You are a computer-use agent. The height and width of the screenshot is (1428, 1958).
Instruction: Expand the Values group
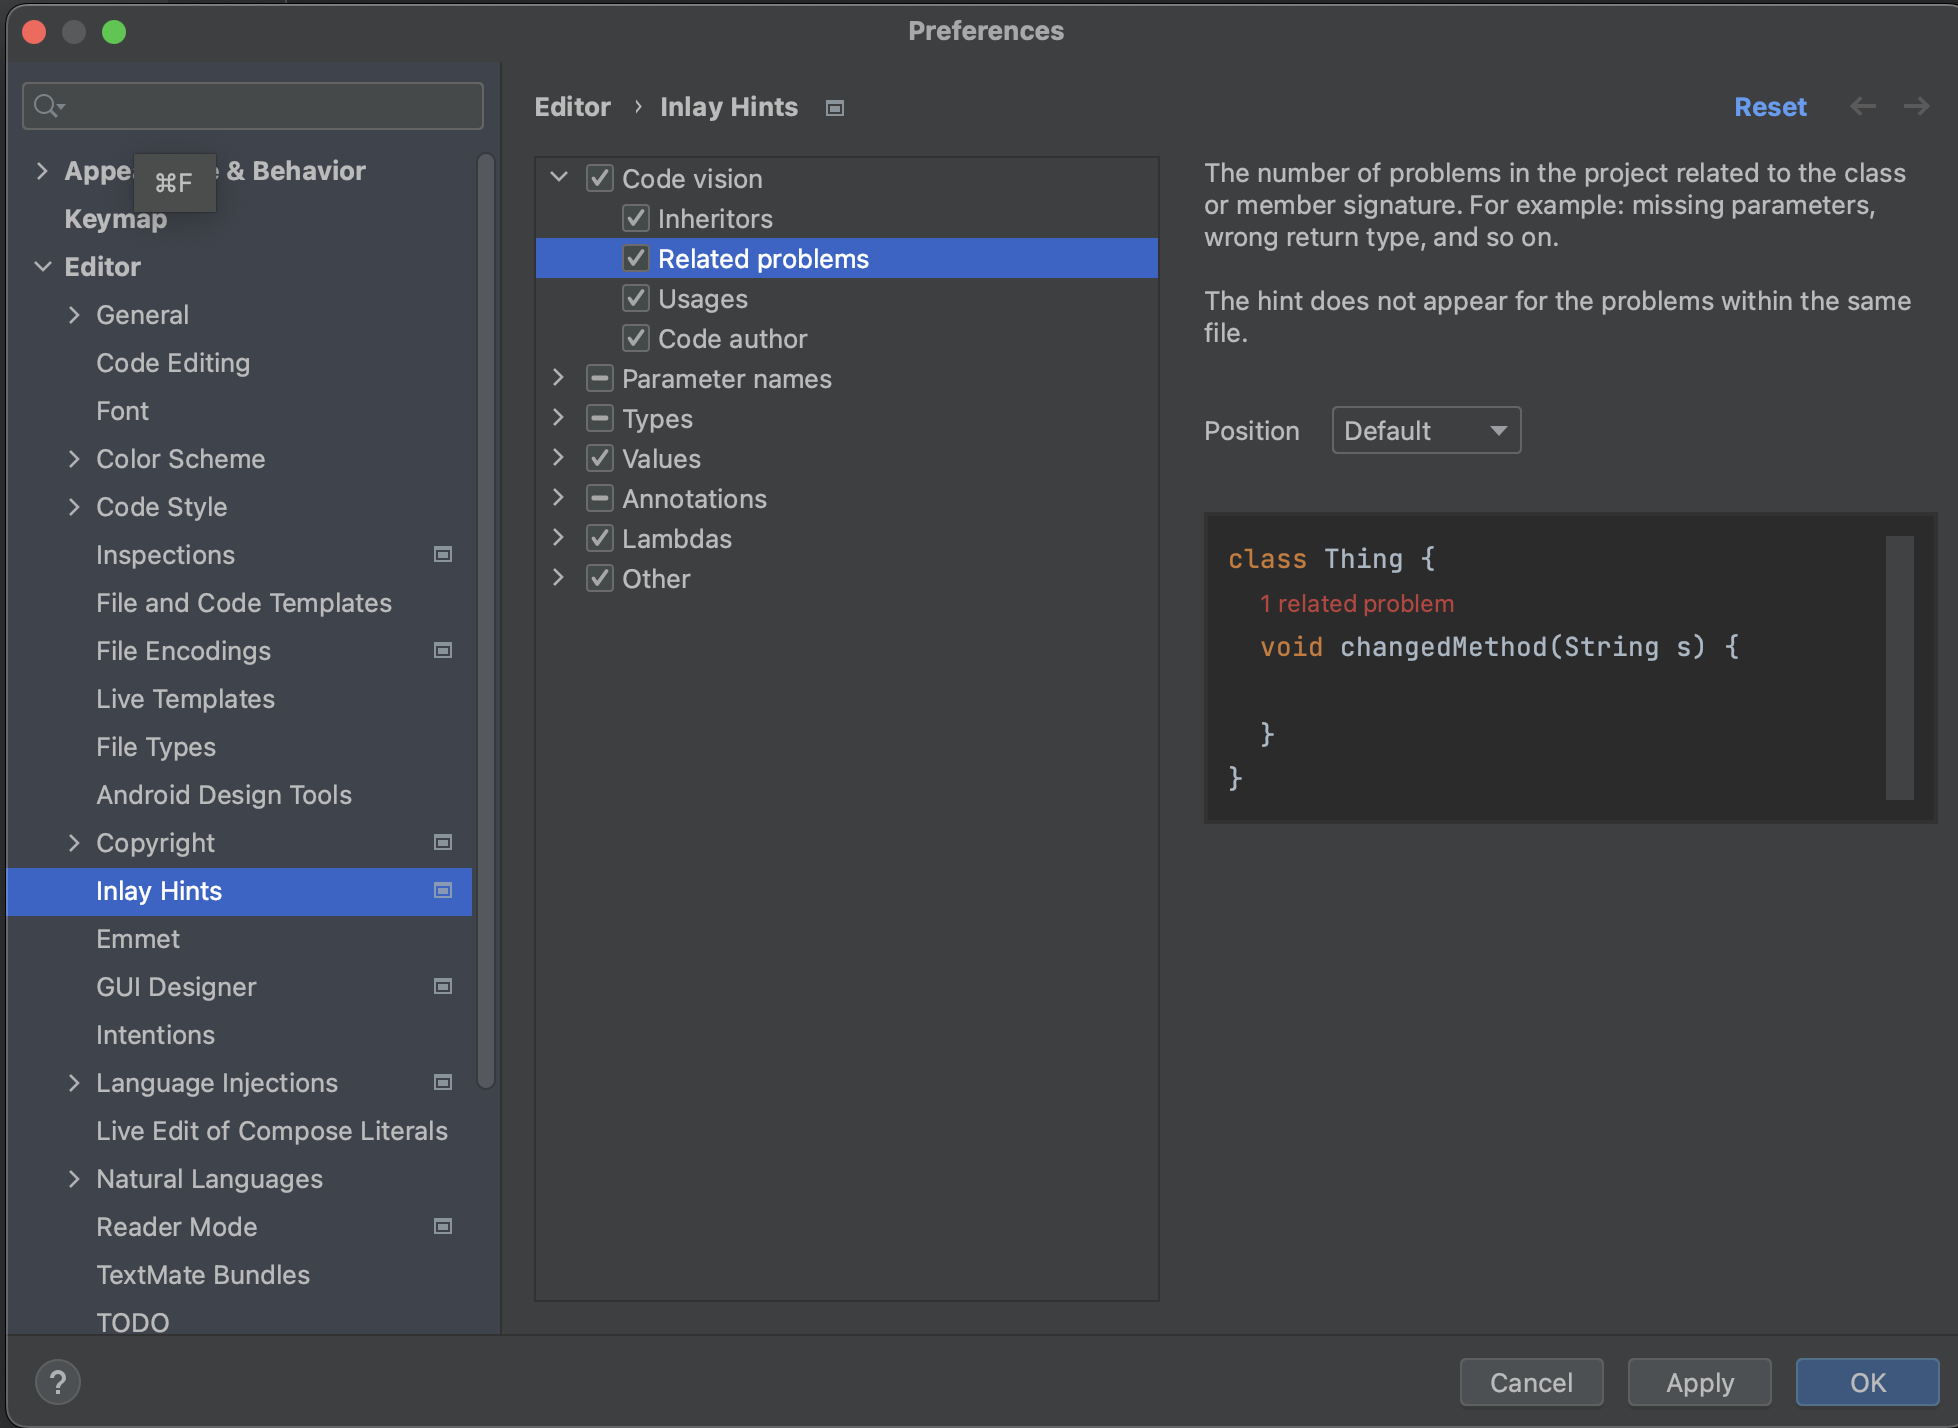point(559,457)
